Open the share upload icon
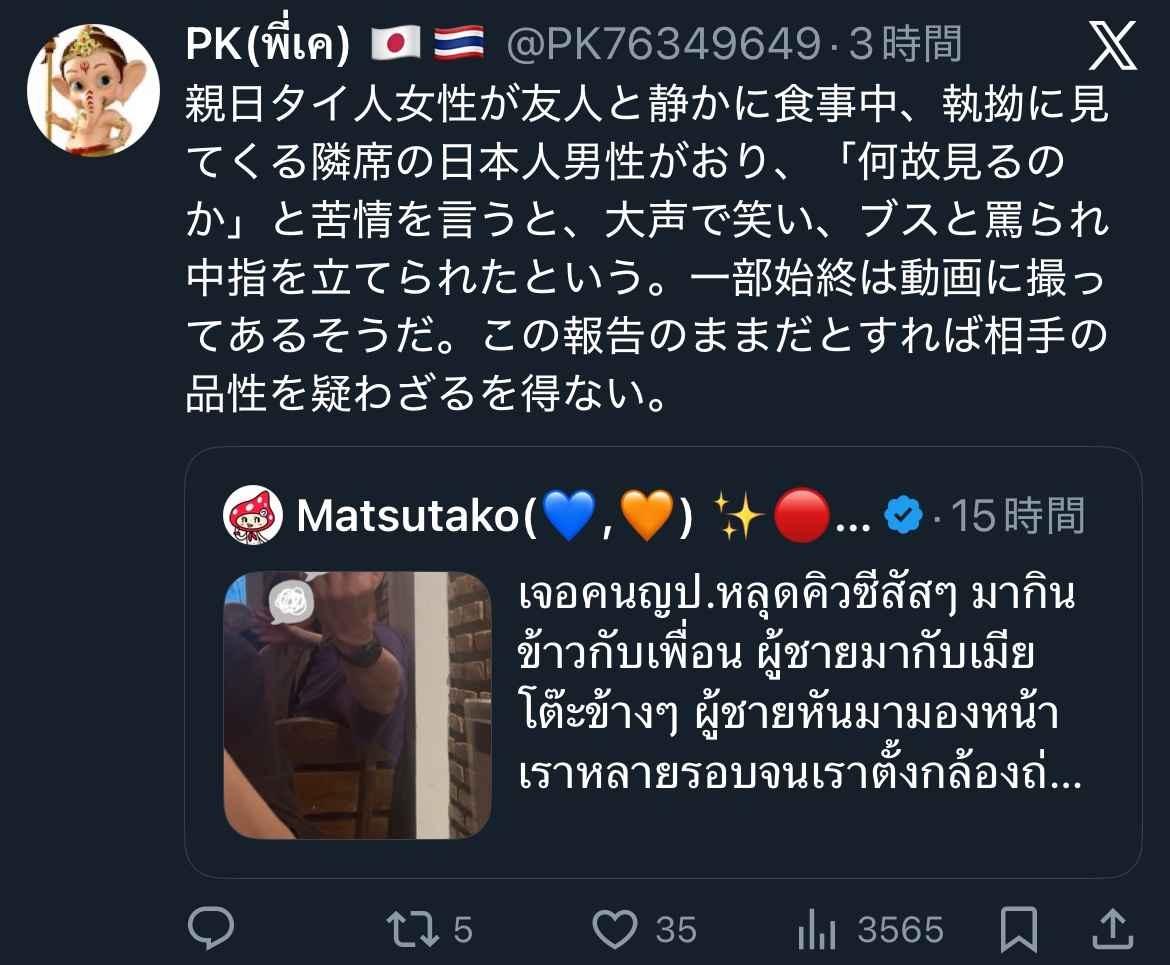 [1113, 928]
